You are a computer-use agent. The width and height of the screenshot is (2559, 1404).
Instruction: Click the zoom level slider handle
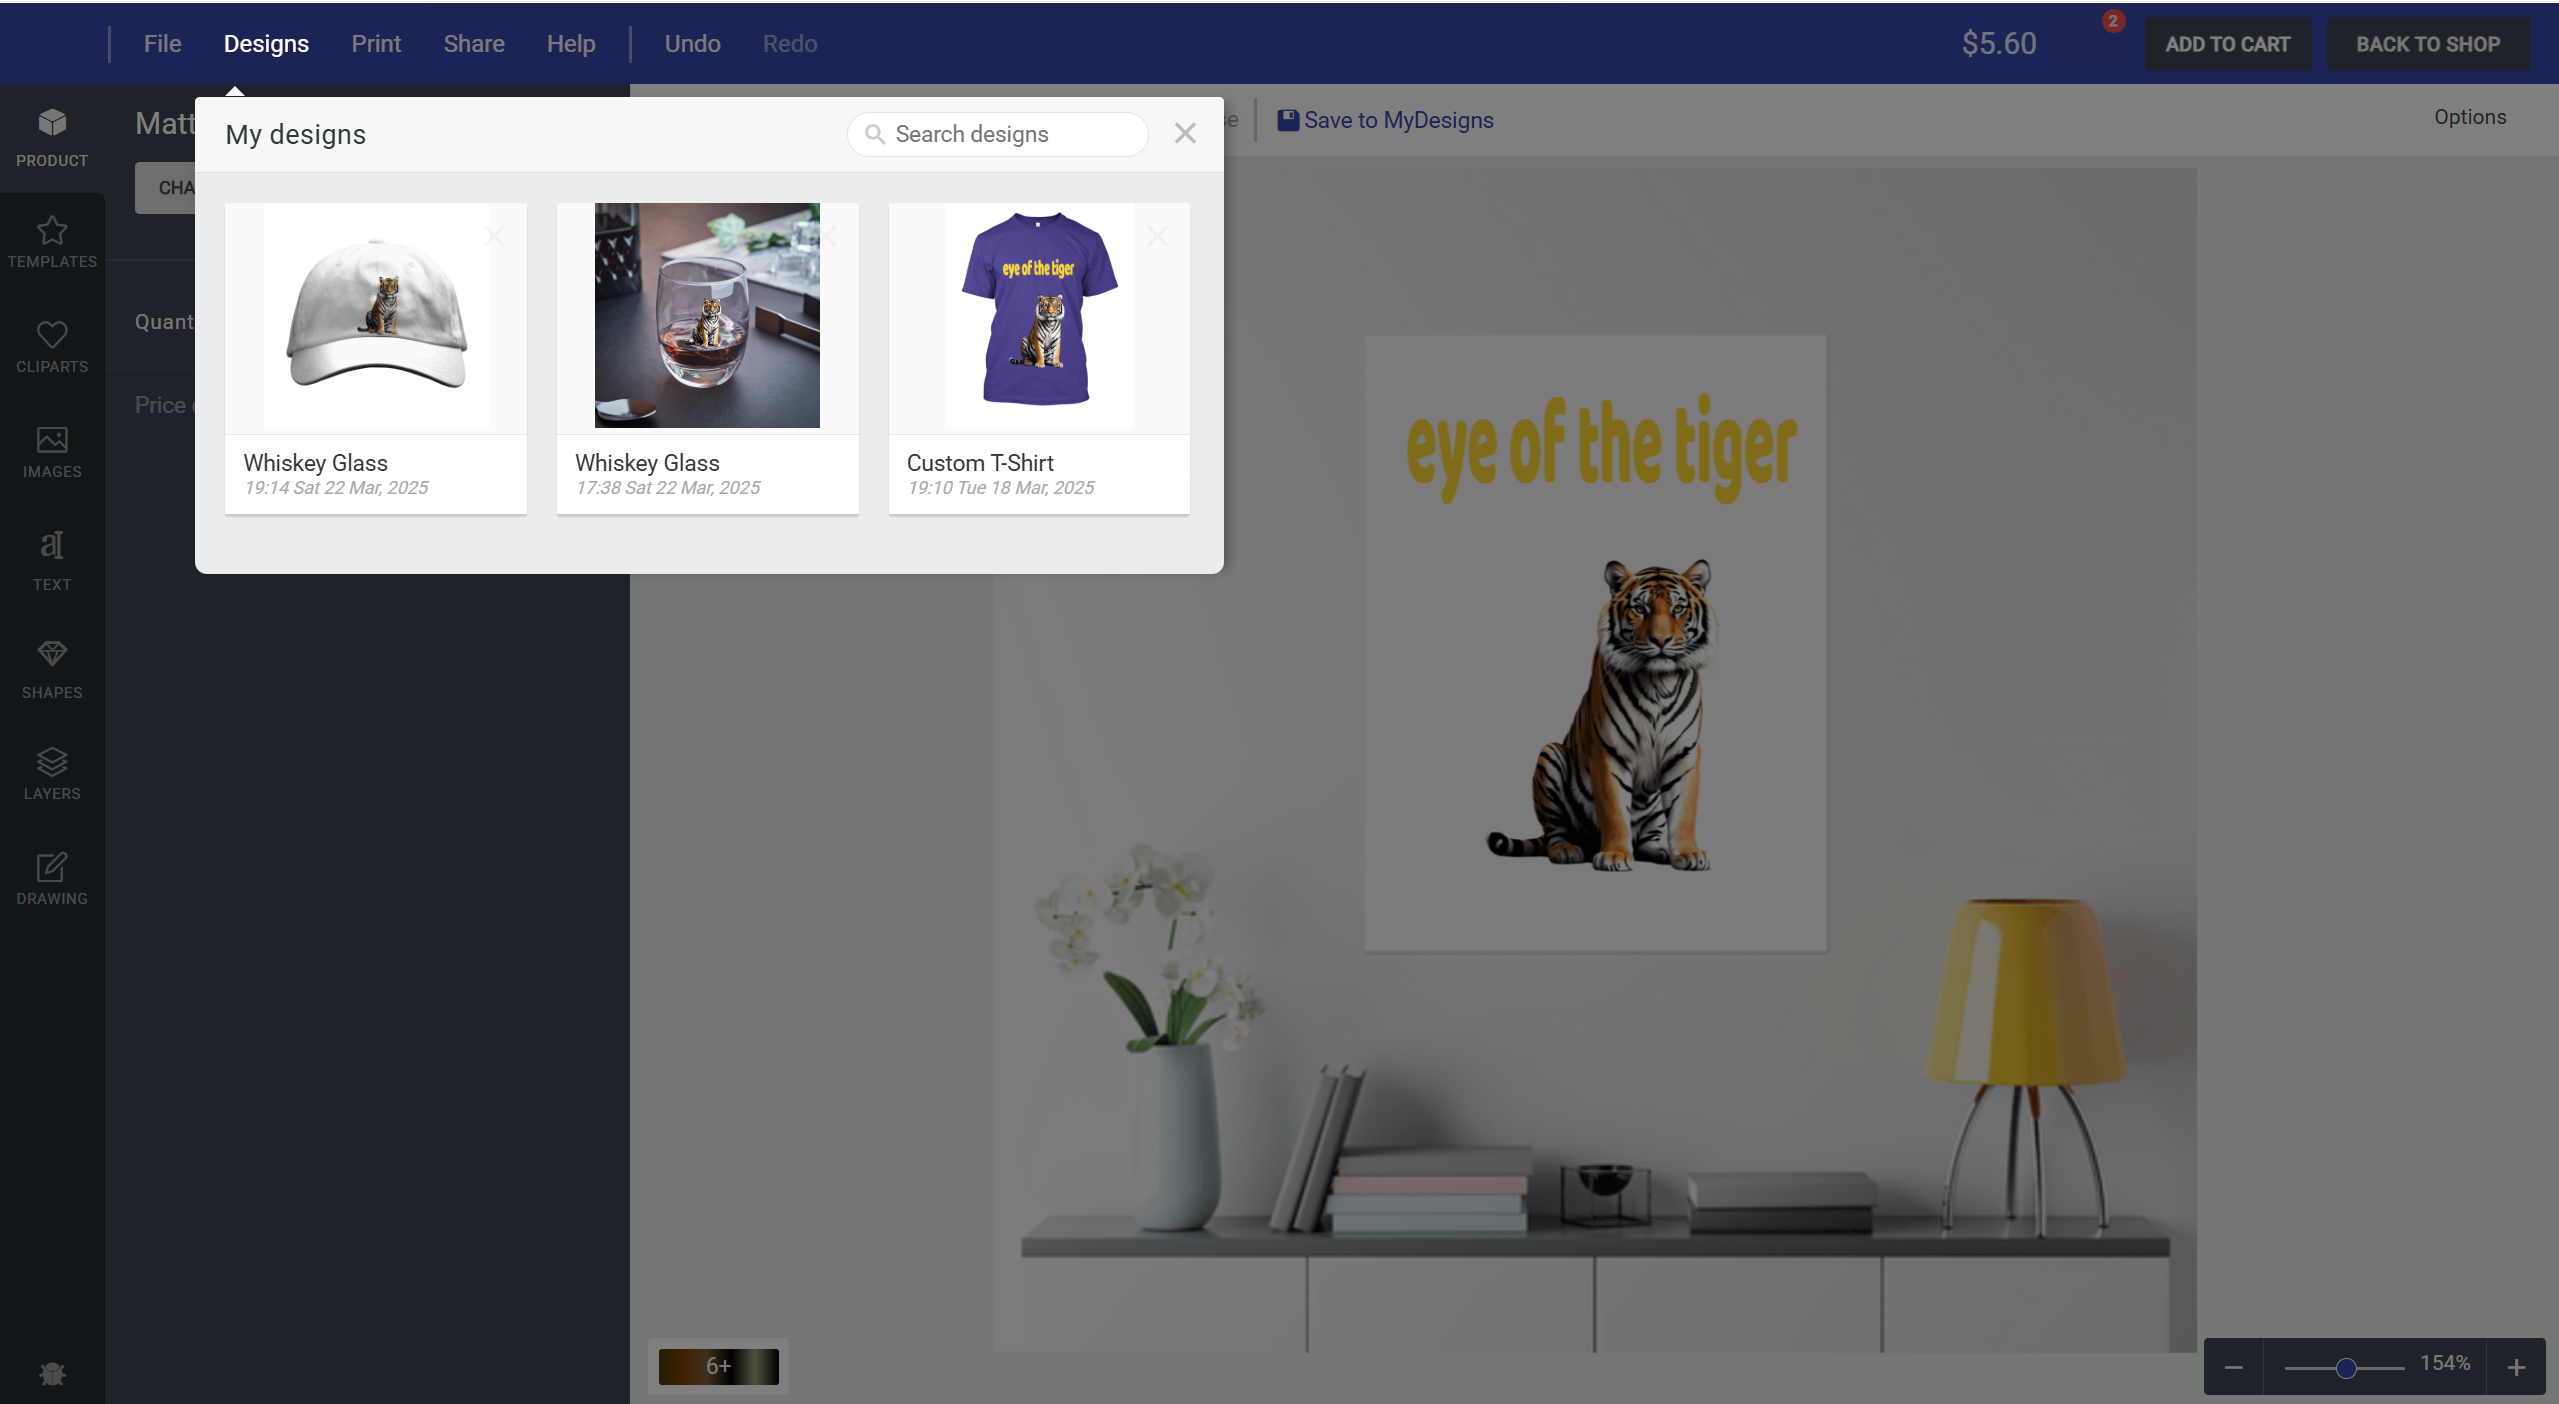pos(2346,1368)
